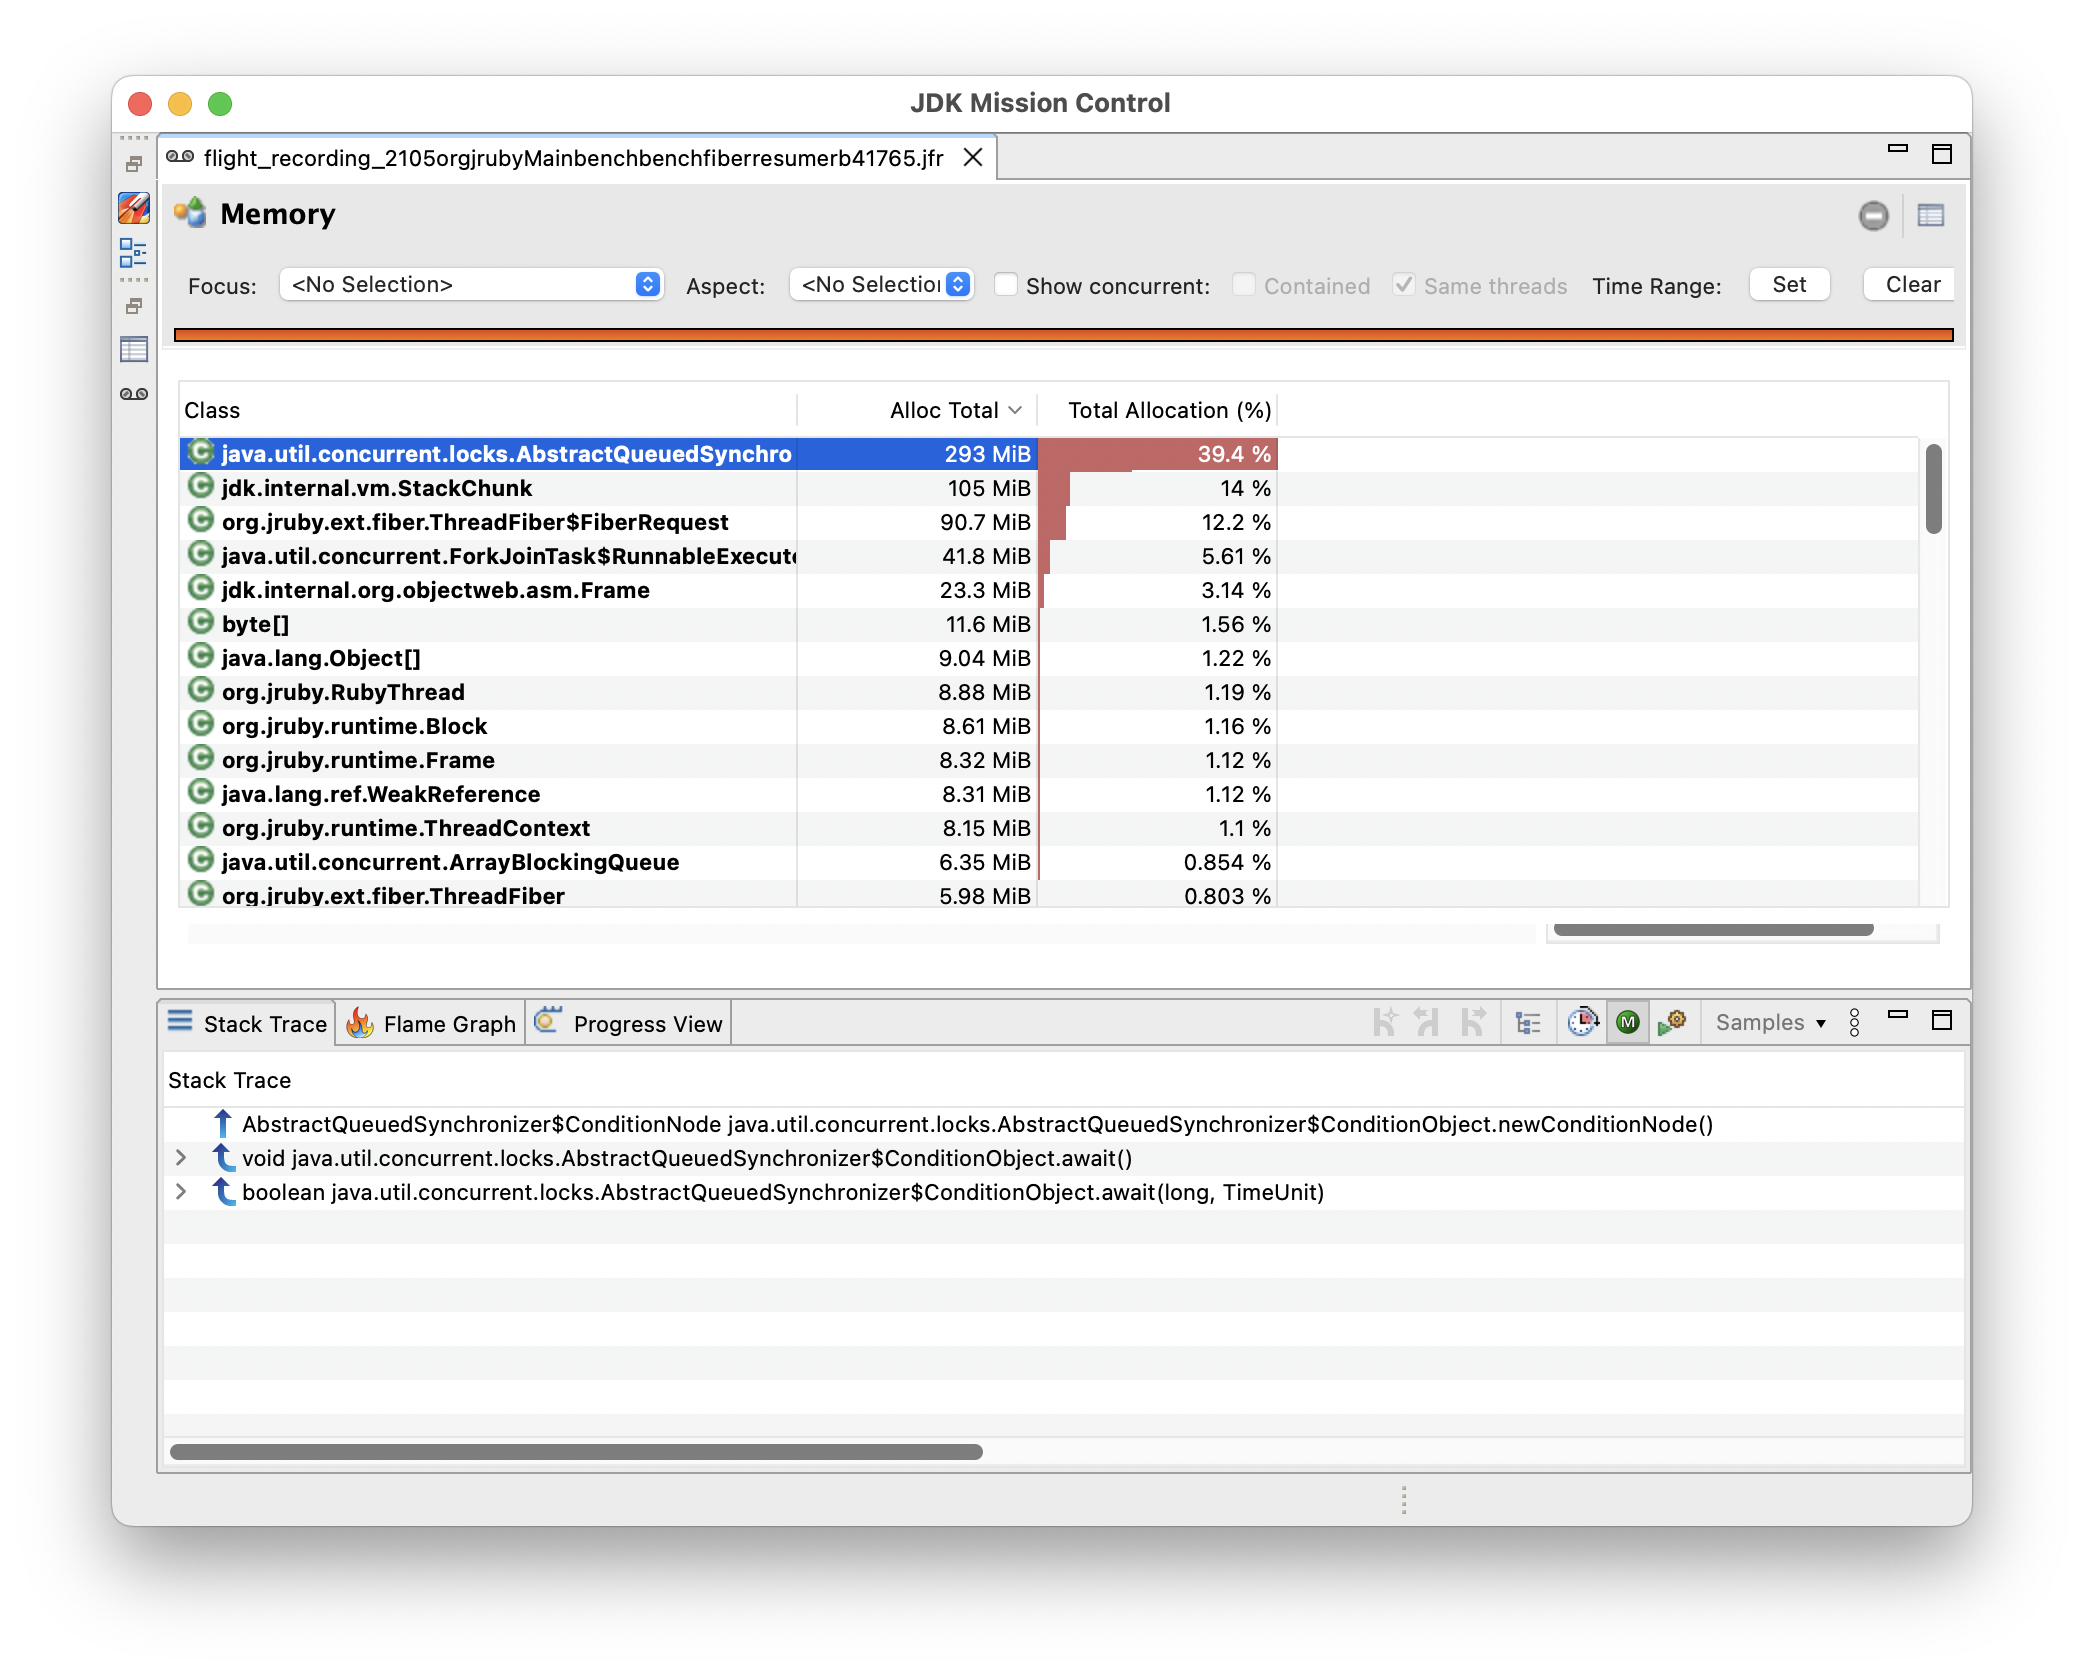Toggle the green M icon in stack trace toolbar

(1628, 1022)
